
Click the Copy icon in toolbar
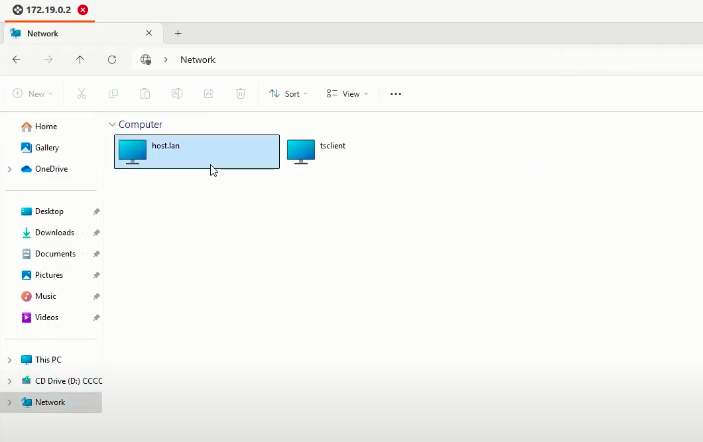[x=113, y=94]
